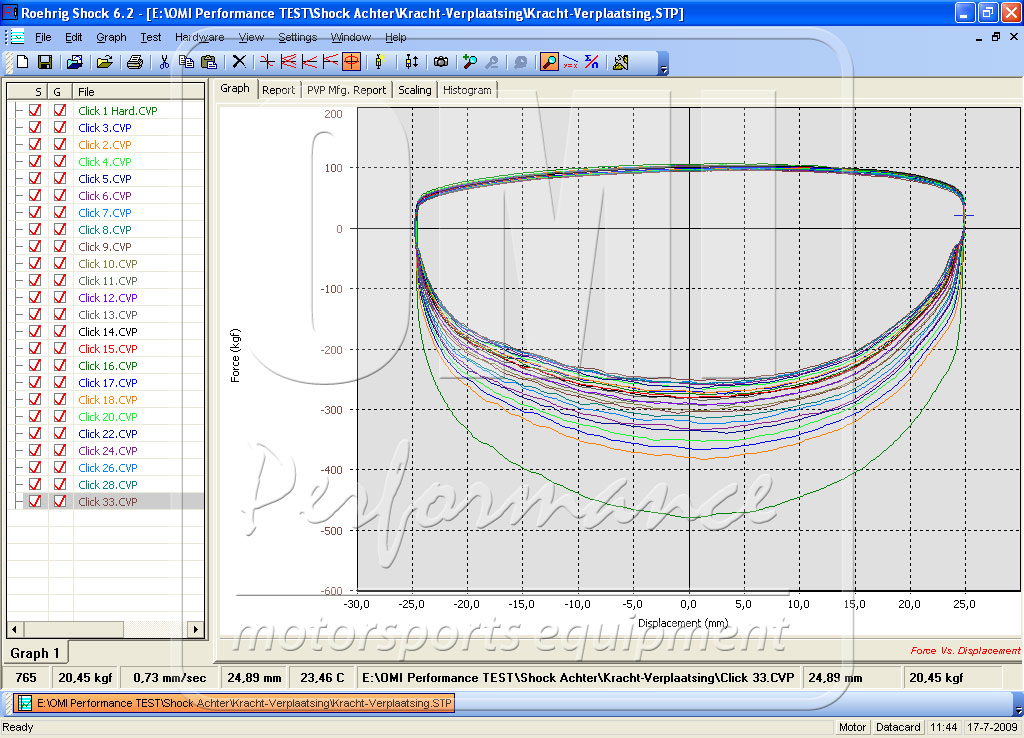Click the highlighted magnifier tool icon
The image size is (1024, 738).
[x=549, y=62]
